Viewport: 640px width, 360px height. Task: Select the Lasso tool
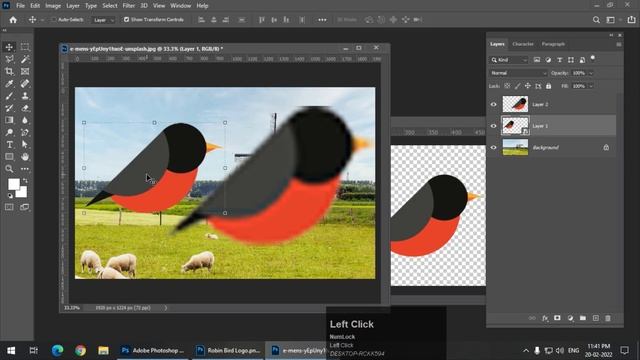pyautogui.click(x=9, y=59)
